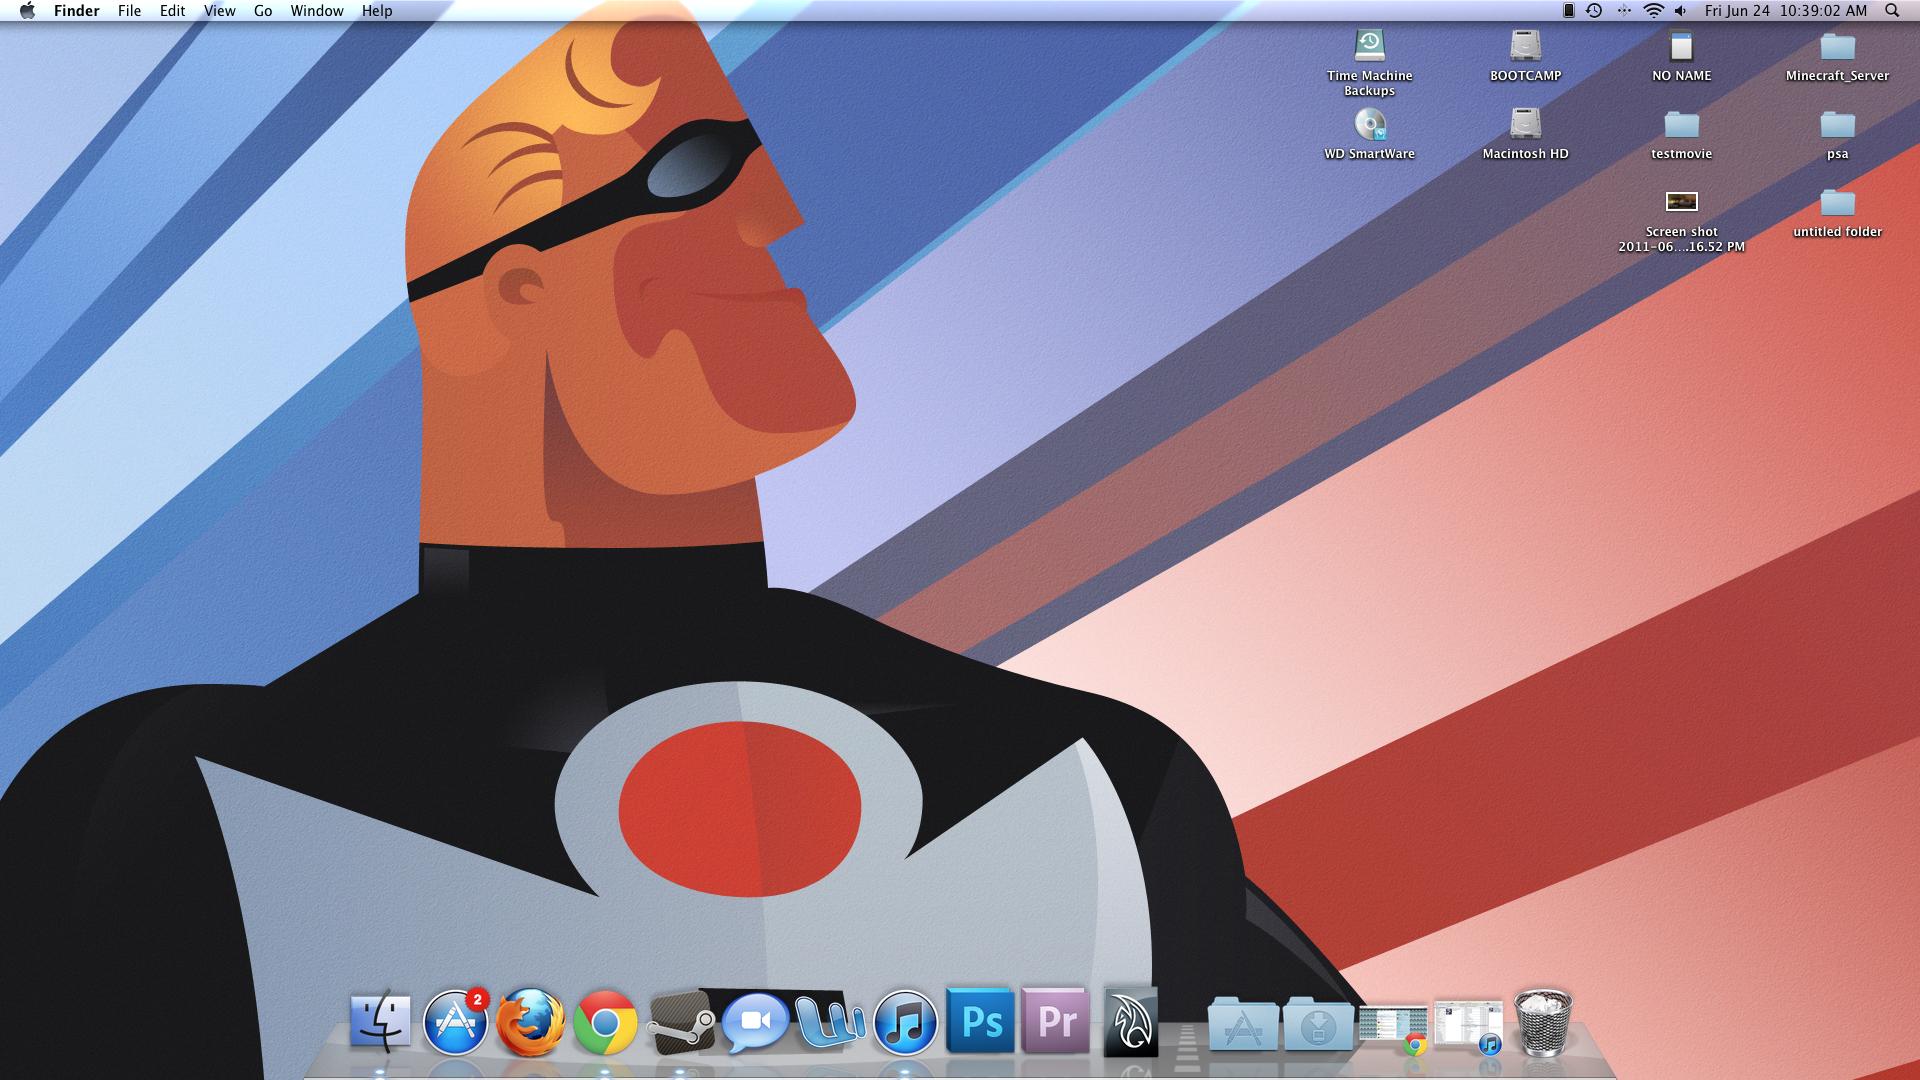
Task: Open Firefox from the Dock
Action: (530, 1022)
